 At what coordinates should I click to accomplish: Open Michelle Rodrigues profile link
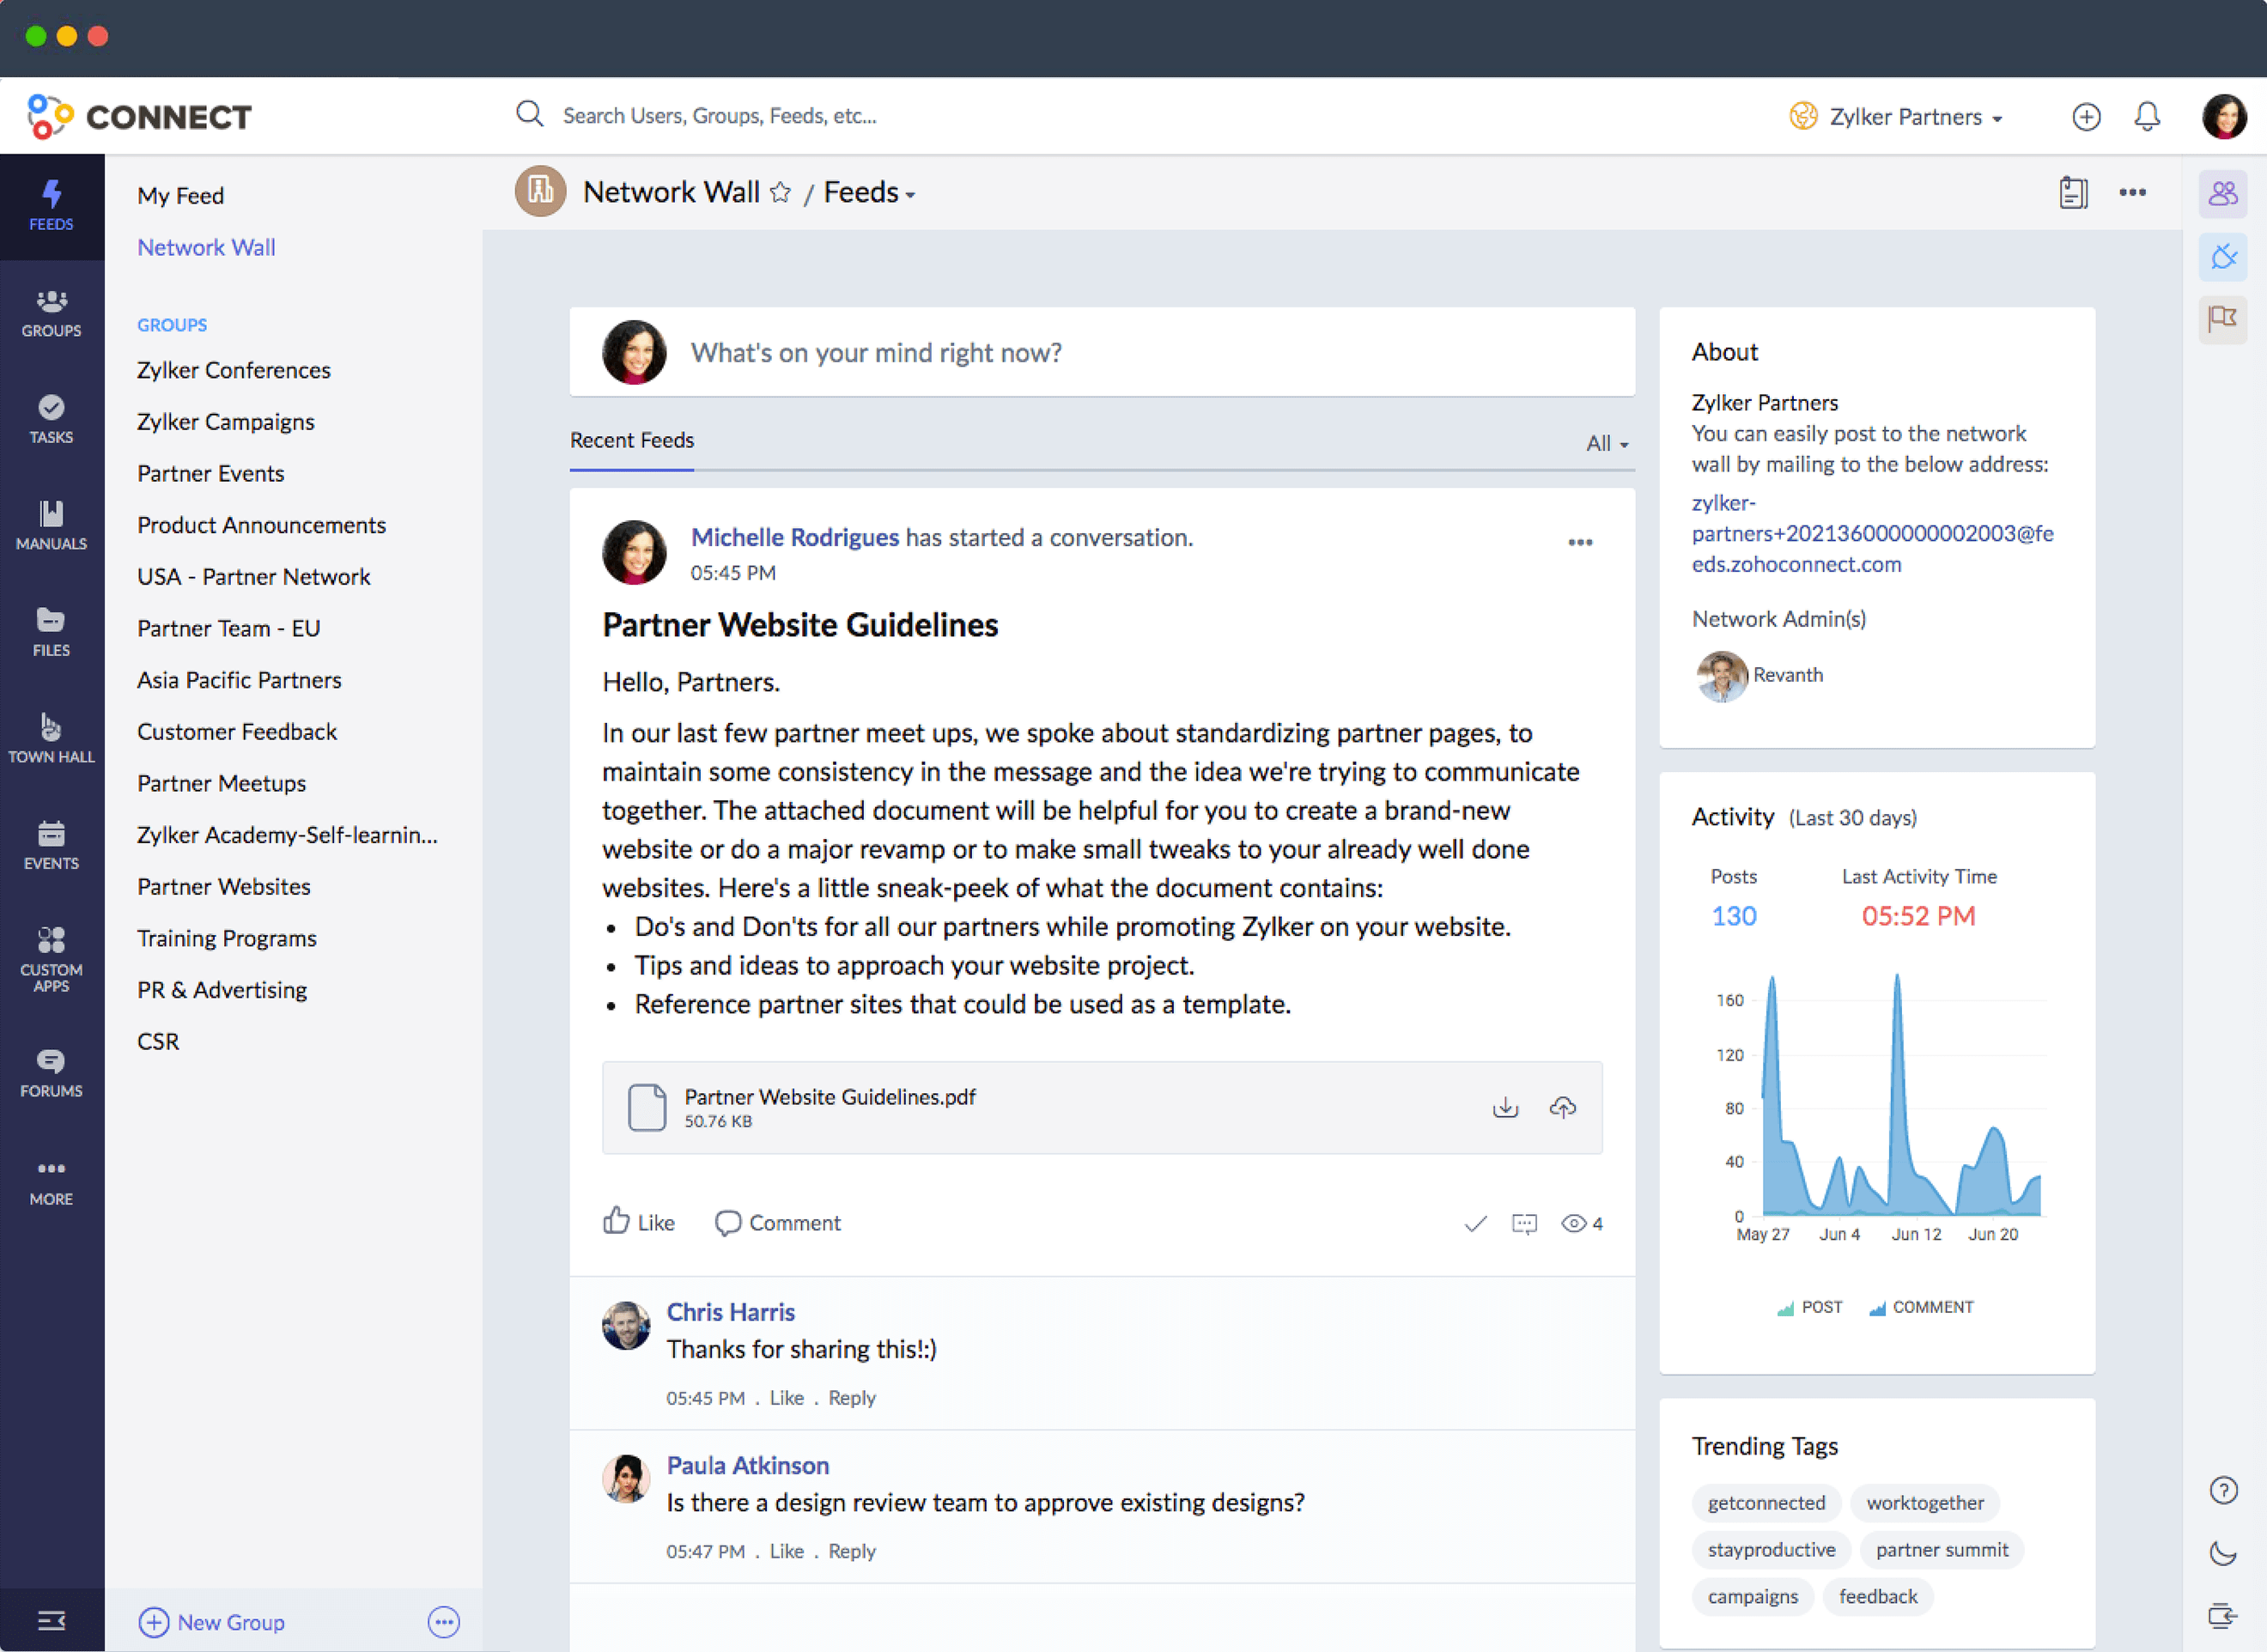pos(794,537)
